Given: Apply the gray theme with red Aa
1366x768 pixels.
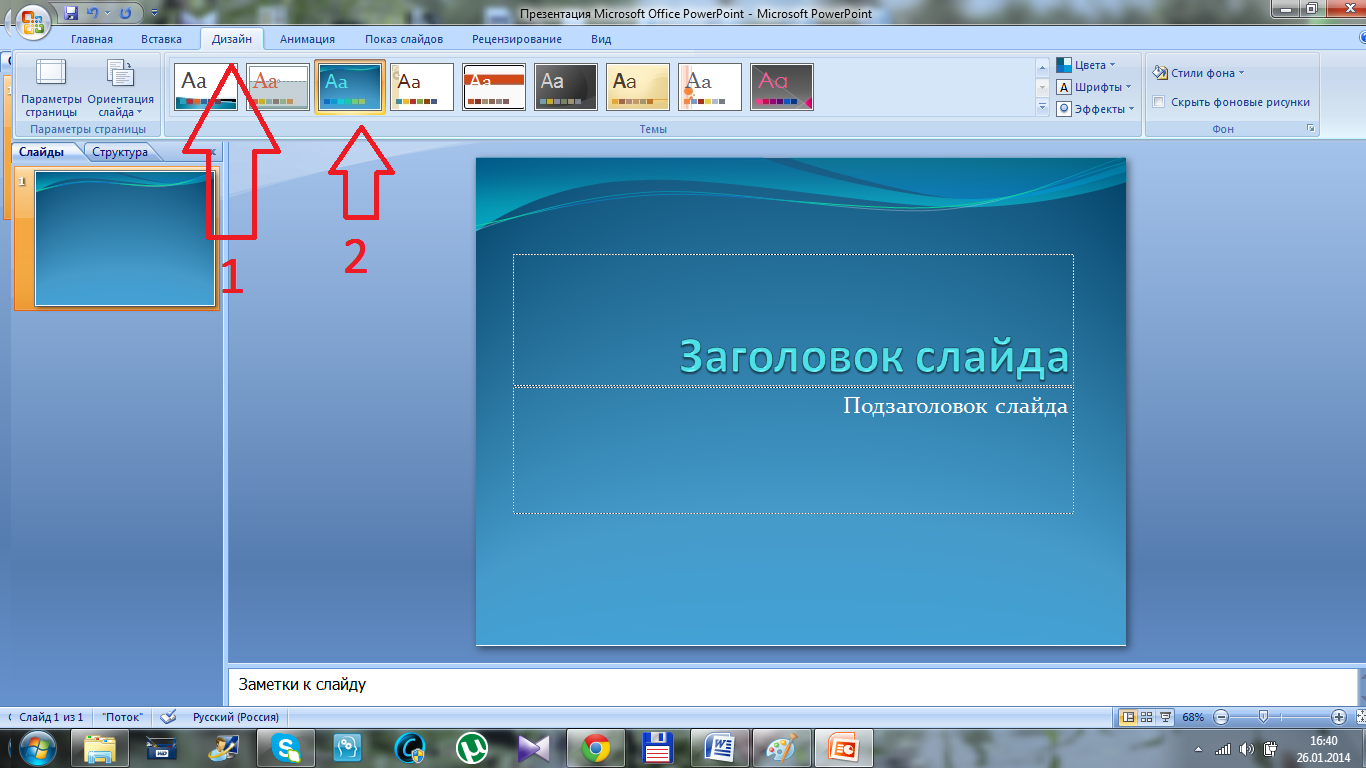Looking at the screenshot, I should [278, 87].
